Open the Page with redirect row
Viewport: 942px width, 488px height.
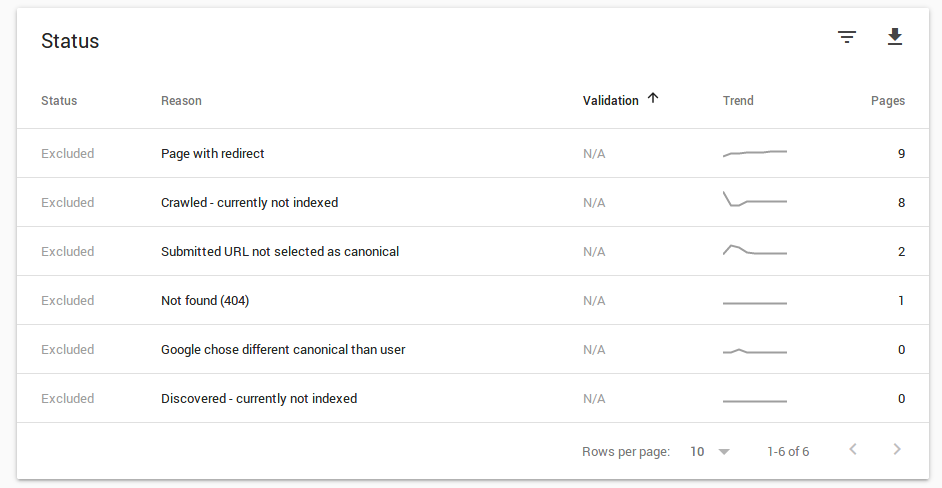tap(212, 154)
